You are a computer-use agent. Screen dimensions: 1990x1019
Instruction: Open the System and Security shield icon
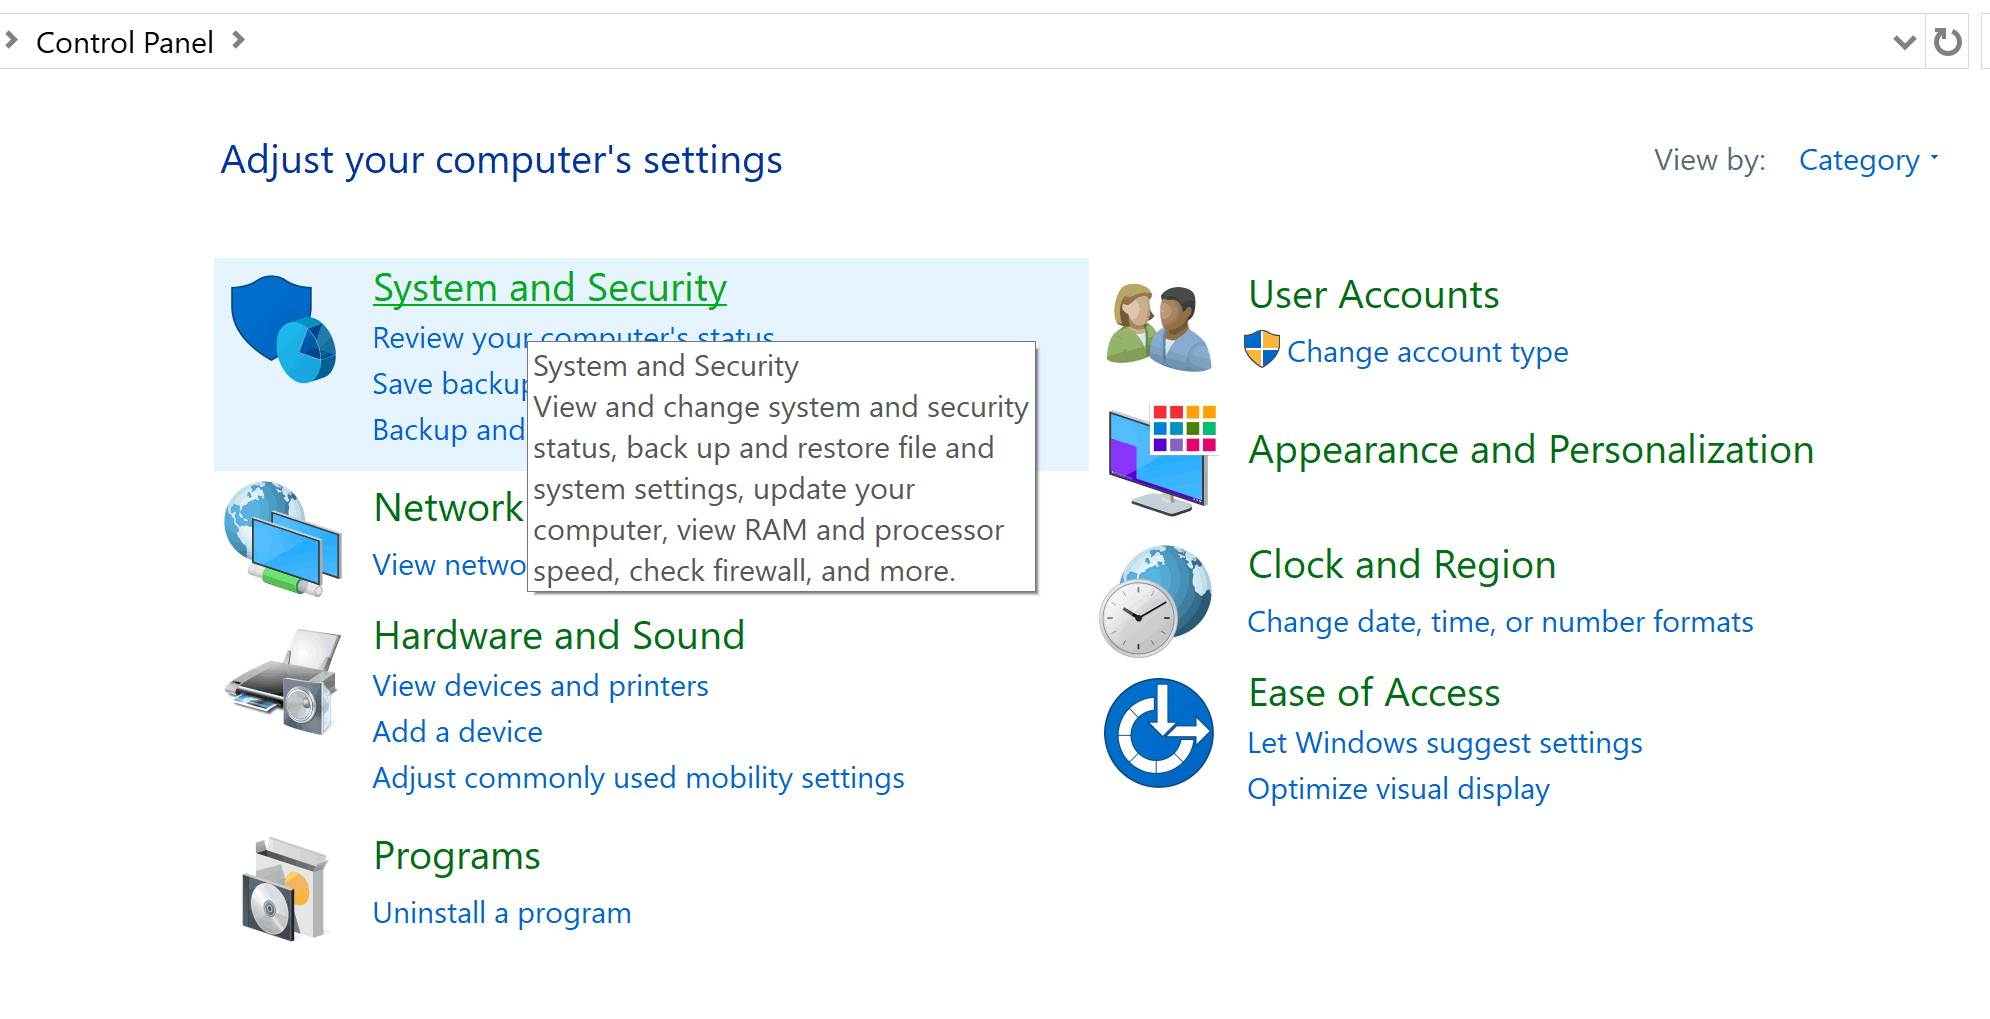point(283,329)
